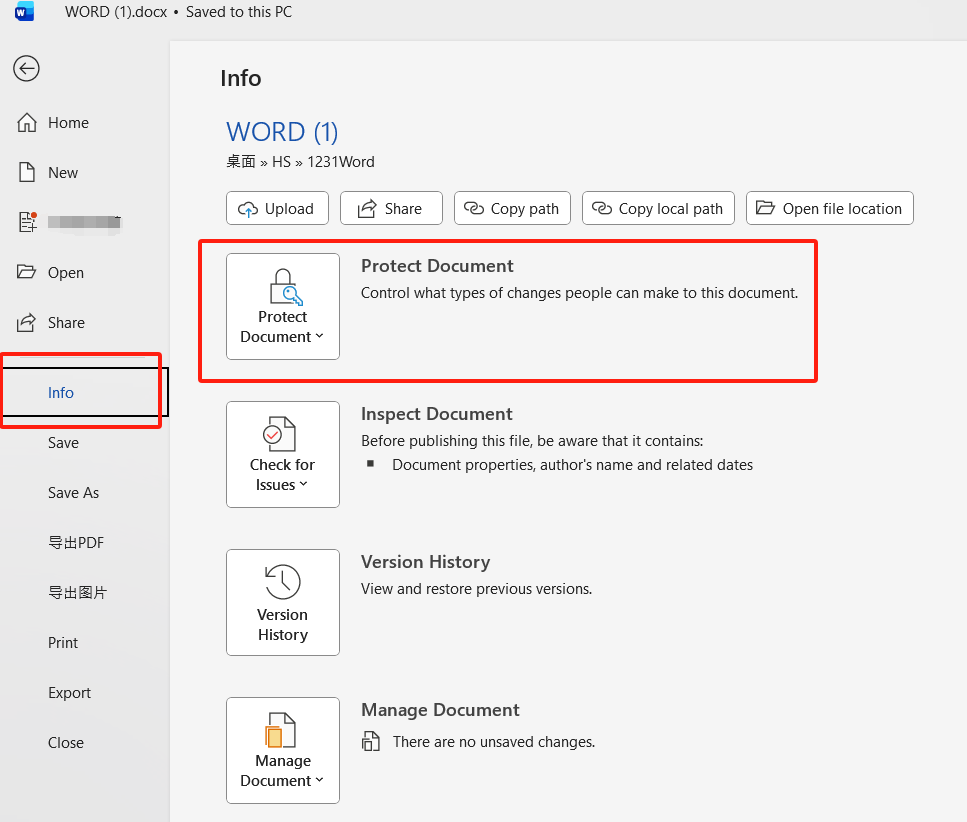The width and height of the screenshot is (967, 822).
Task: Select Export in the left menu
Action: point(69,692)
